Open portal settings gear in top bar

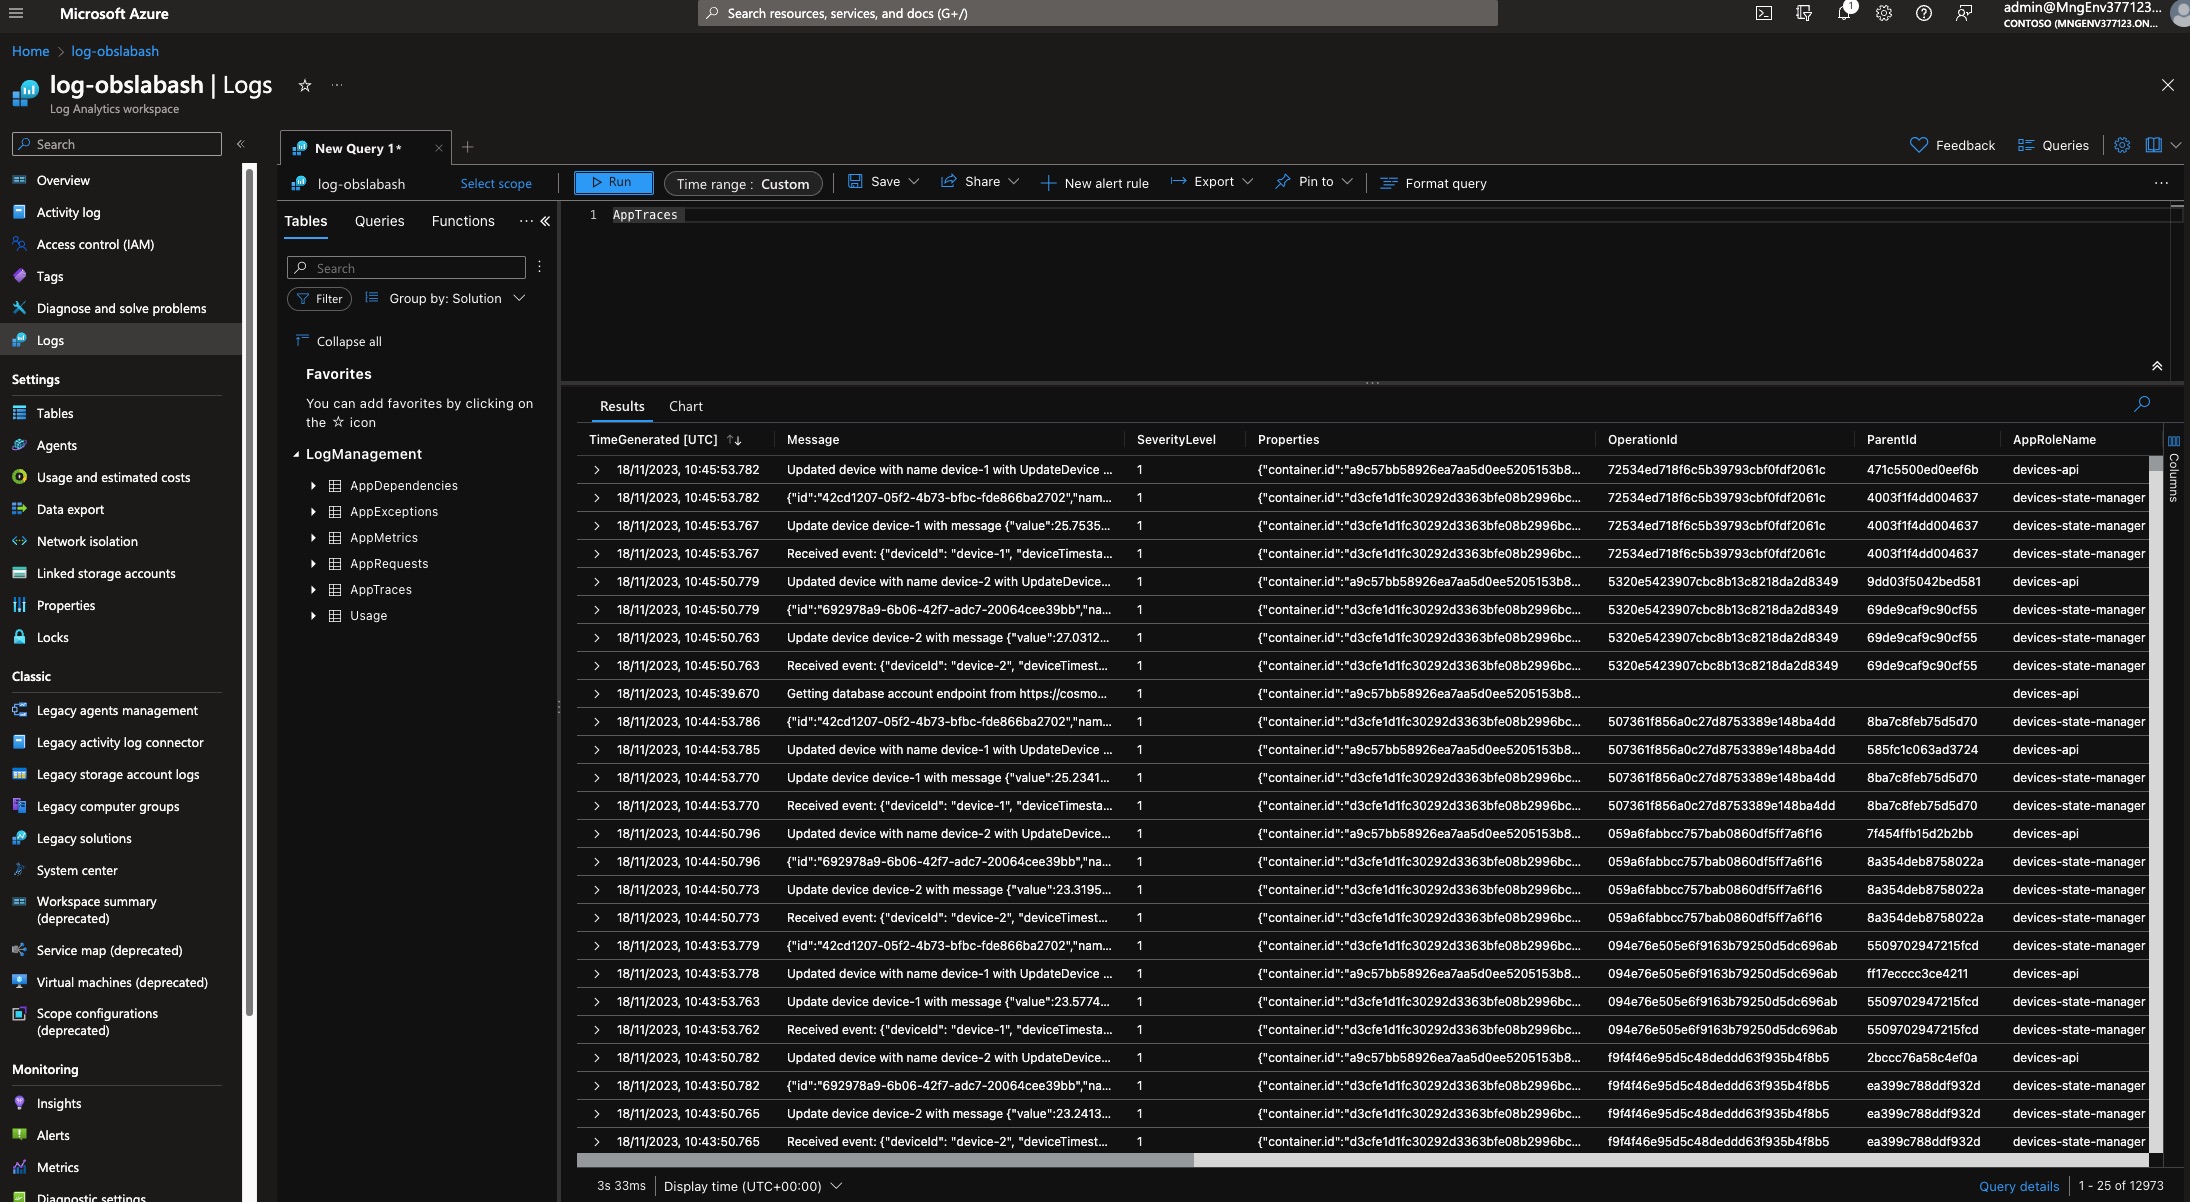tap(1884, 13)
